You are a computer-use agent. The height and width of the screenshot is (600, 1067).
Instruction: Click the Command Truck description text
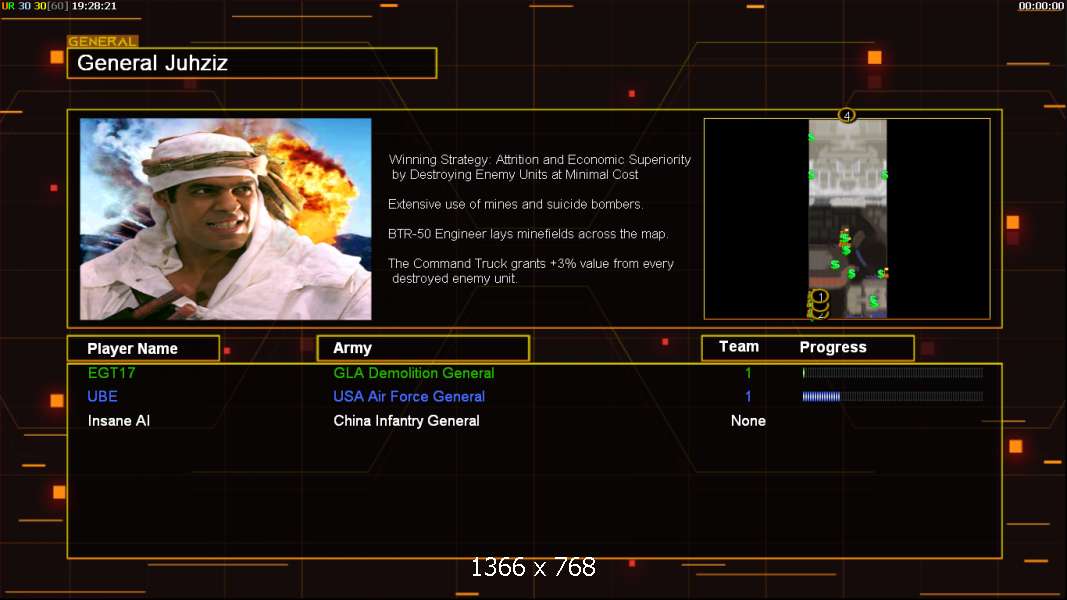531,271
